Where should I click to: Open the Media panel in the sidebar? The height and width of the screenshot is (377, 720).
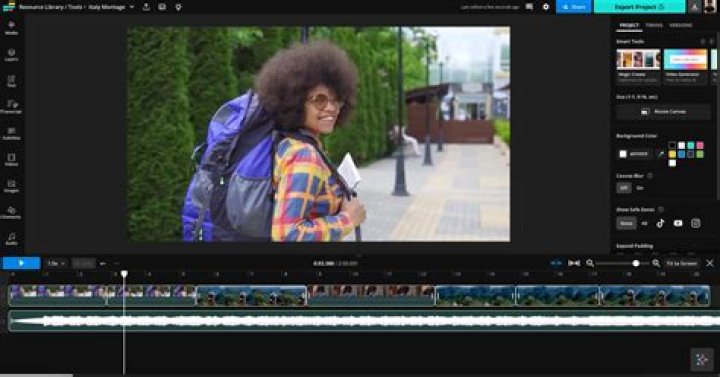[x=11, y=28]
